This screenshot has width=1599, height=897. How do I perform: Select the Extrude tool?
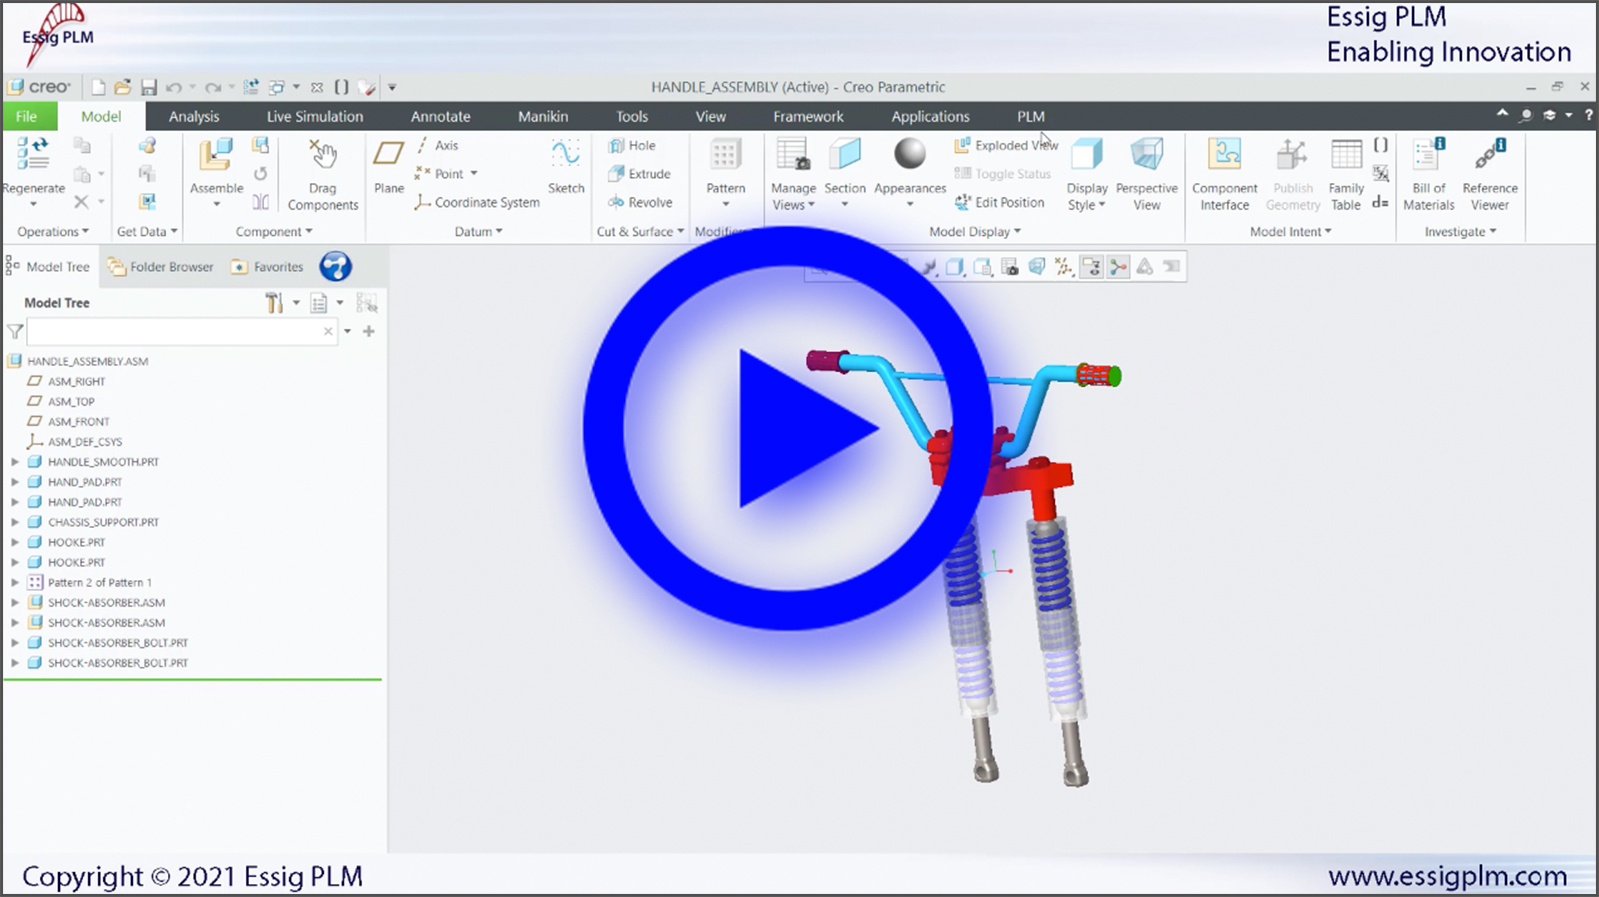[639, 174]
